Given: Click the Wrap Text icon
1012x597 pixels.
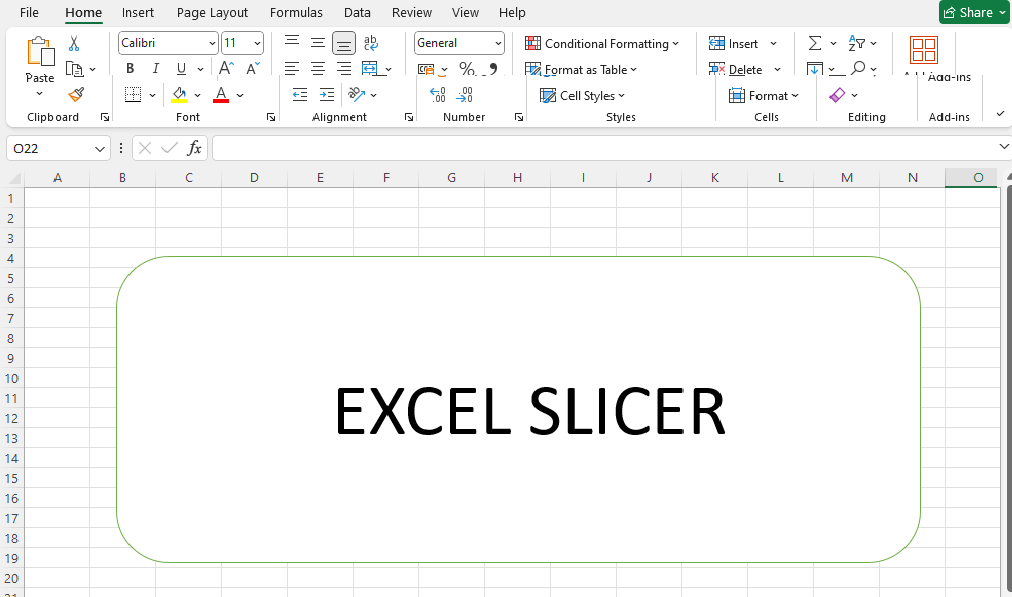Looking at the screenshot, I should tap(371, 43).
